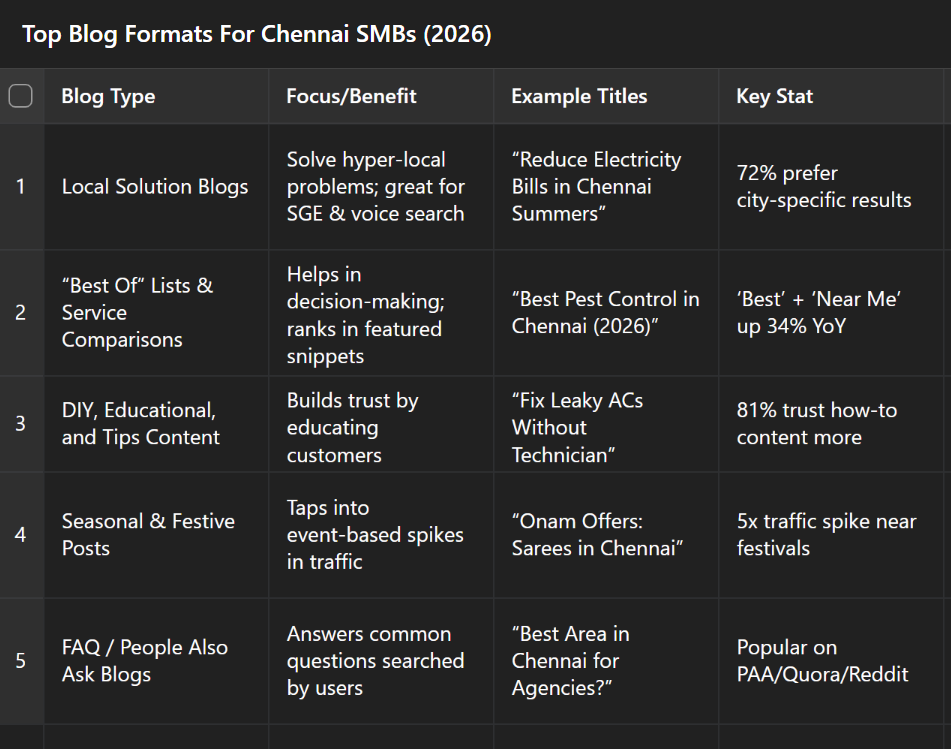Click the Seasonal & Festive Posts cell
Viewport: 951px width, 749px height.
coord(156,536)
